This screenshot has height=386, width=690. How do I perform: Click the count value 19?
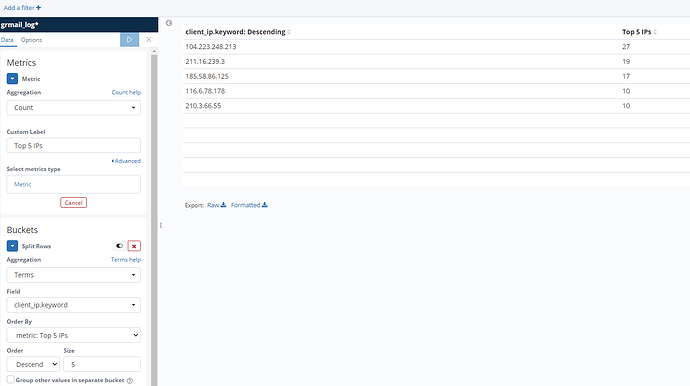[626, 62]
